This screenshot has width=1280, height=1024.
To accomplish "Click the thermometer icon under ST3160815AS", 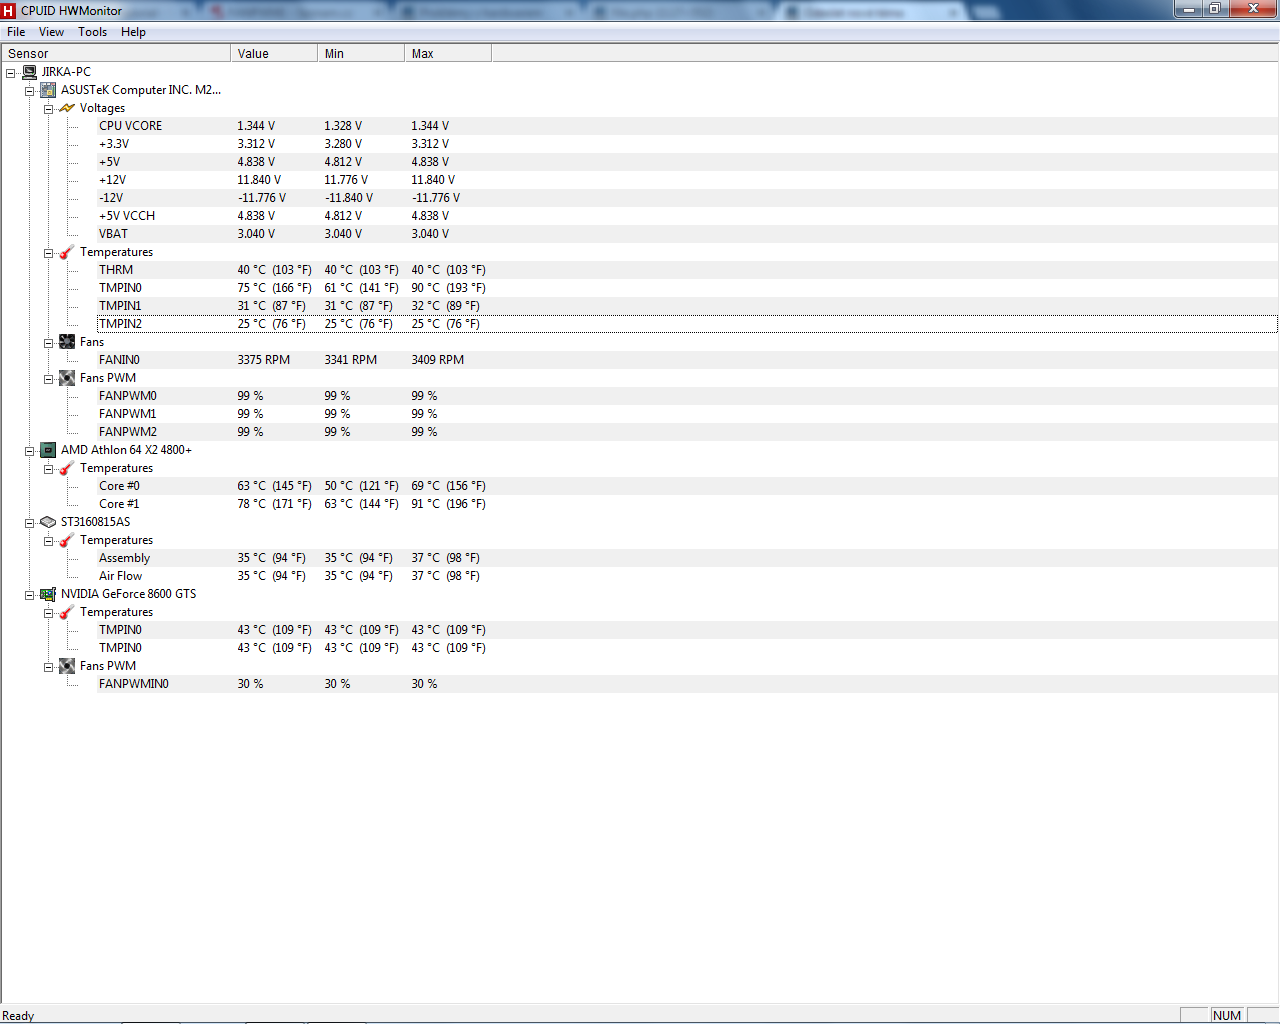I will pyautogui.click(x=67, y=540).
